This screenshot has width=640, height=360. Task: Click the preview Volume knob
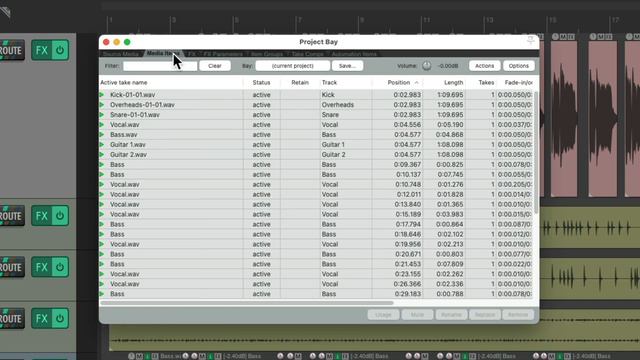pos(427,66)
